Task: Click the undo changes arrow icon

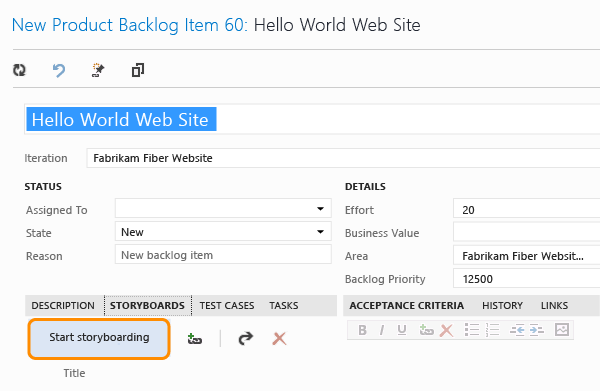Action: (59, 70)
